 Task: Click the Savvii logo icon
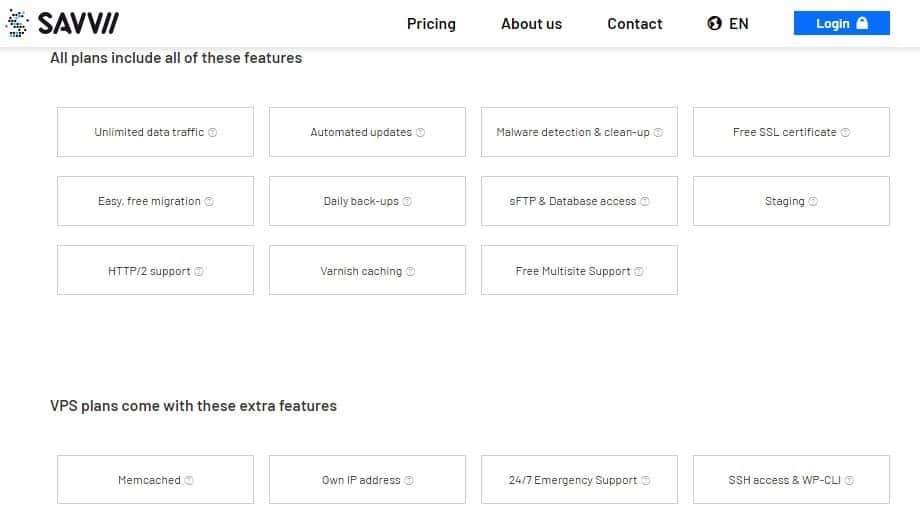(x=17, y=23)
